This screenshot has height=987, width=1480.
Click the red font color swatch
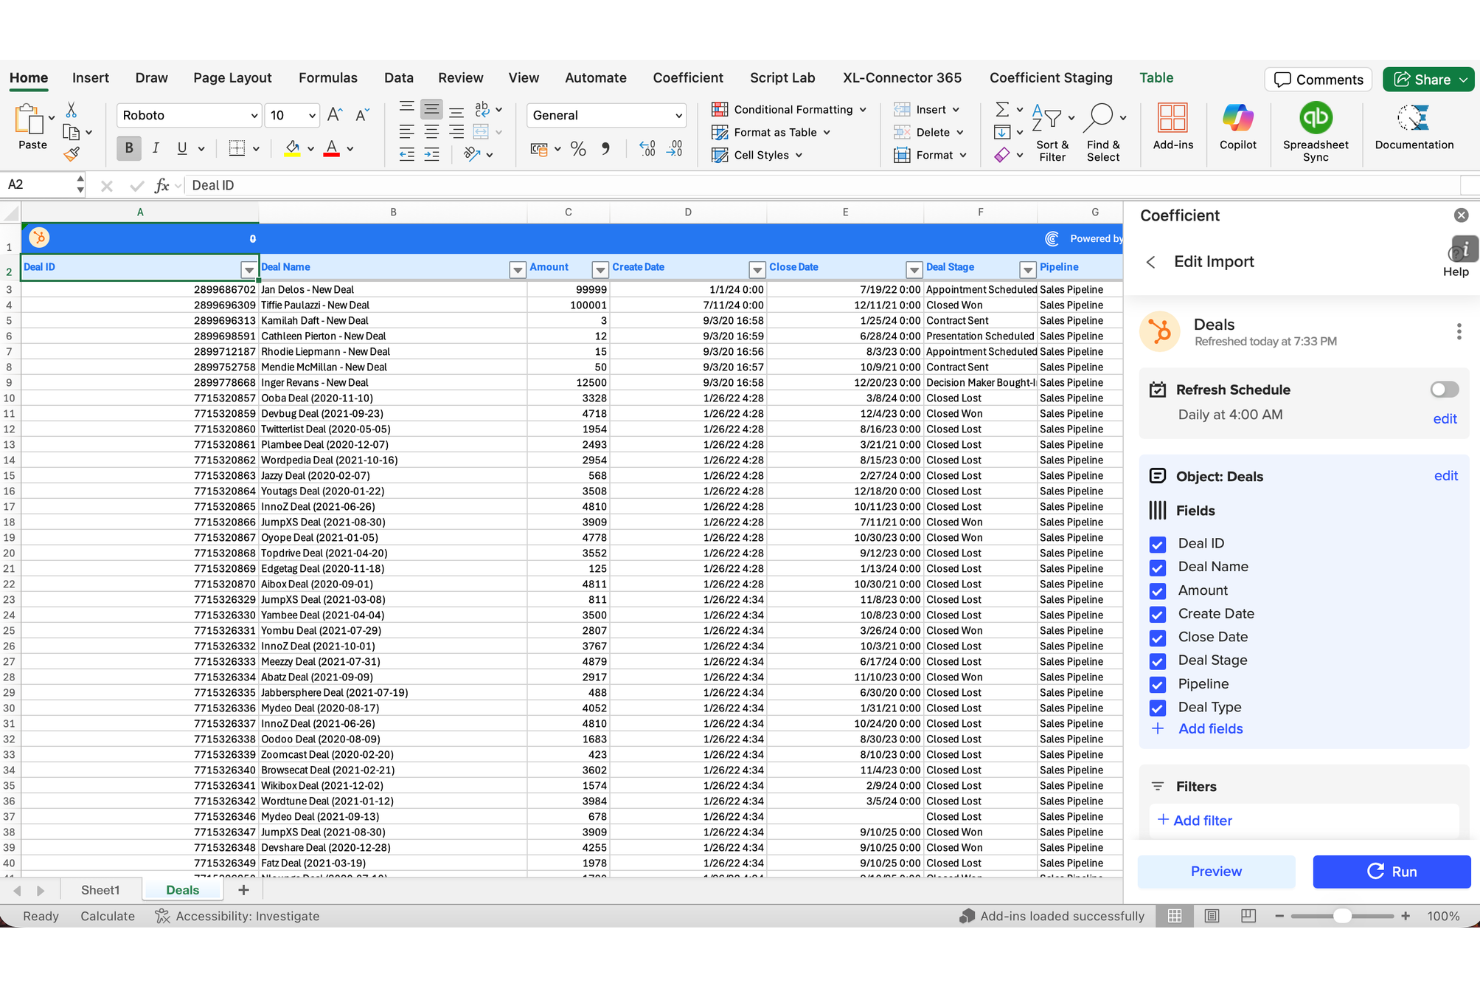coord(330,148)
